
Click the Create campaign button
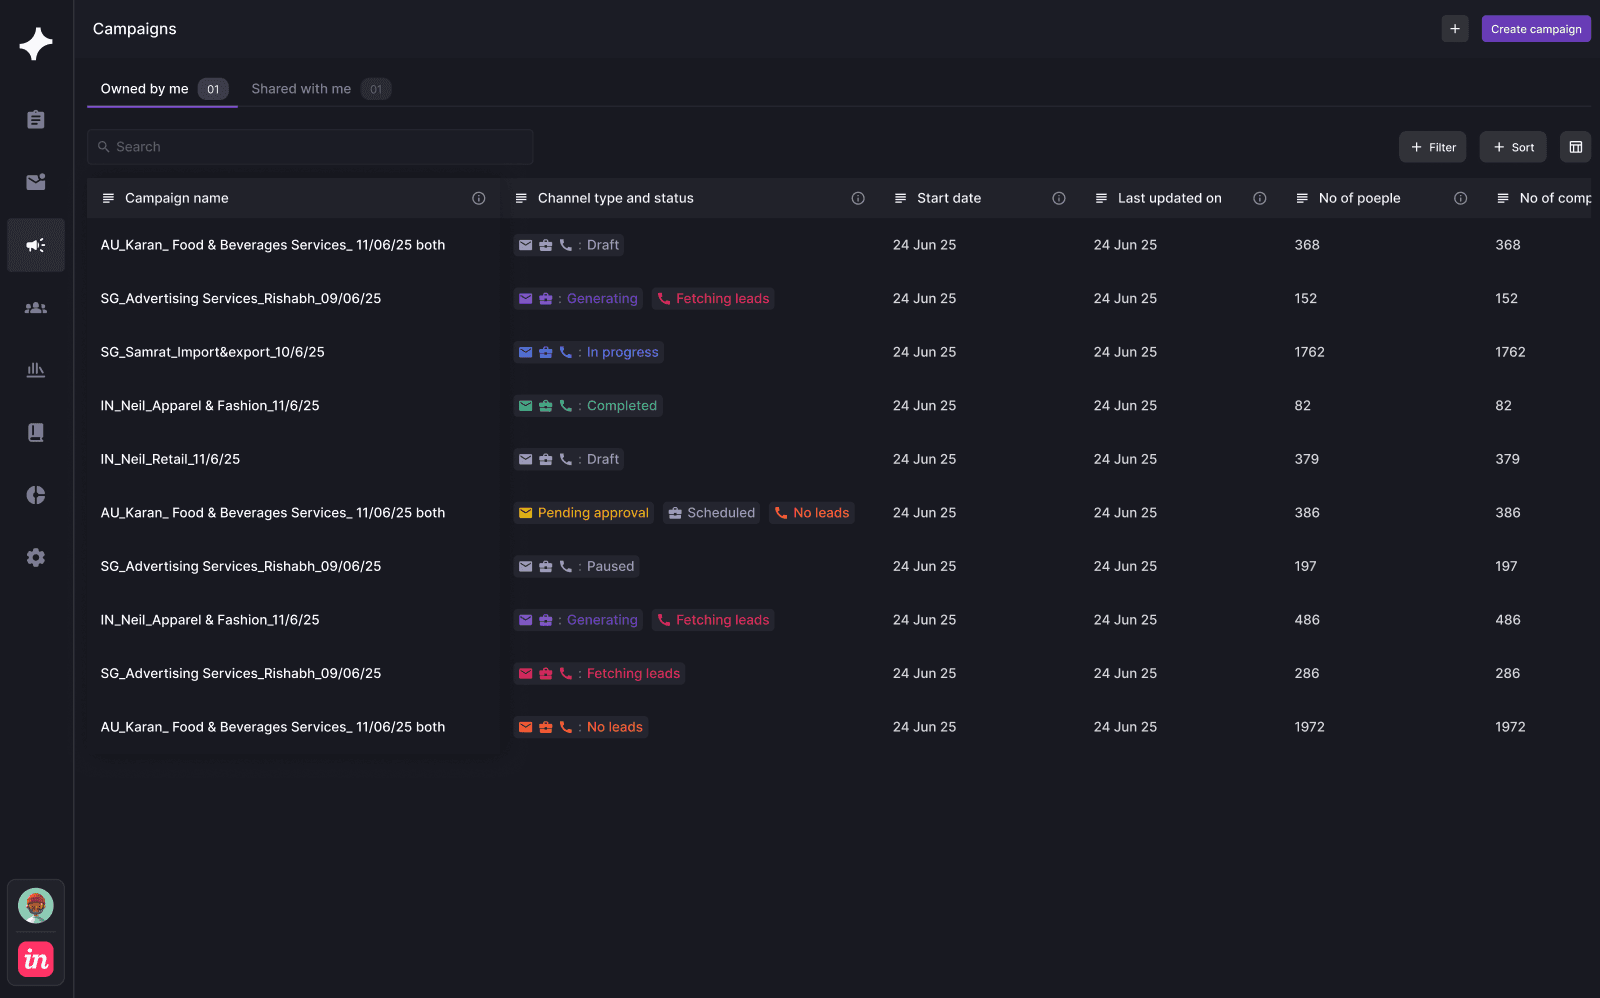tap(1536, 29)
